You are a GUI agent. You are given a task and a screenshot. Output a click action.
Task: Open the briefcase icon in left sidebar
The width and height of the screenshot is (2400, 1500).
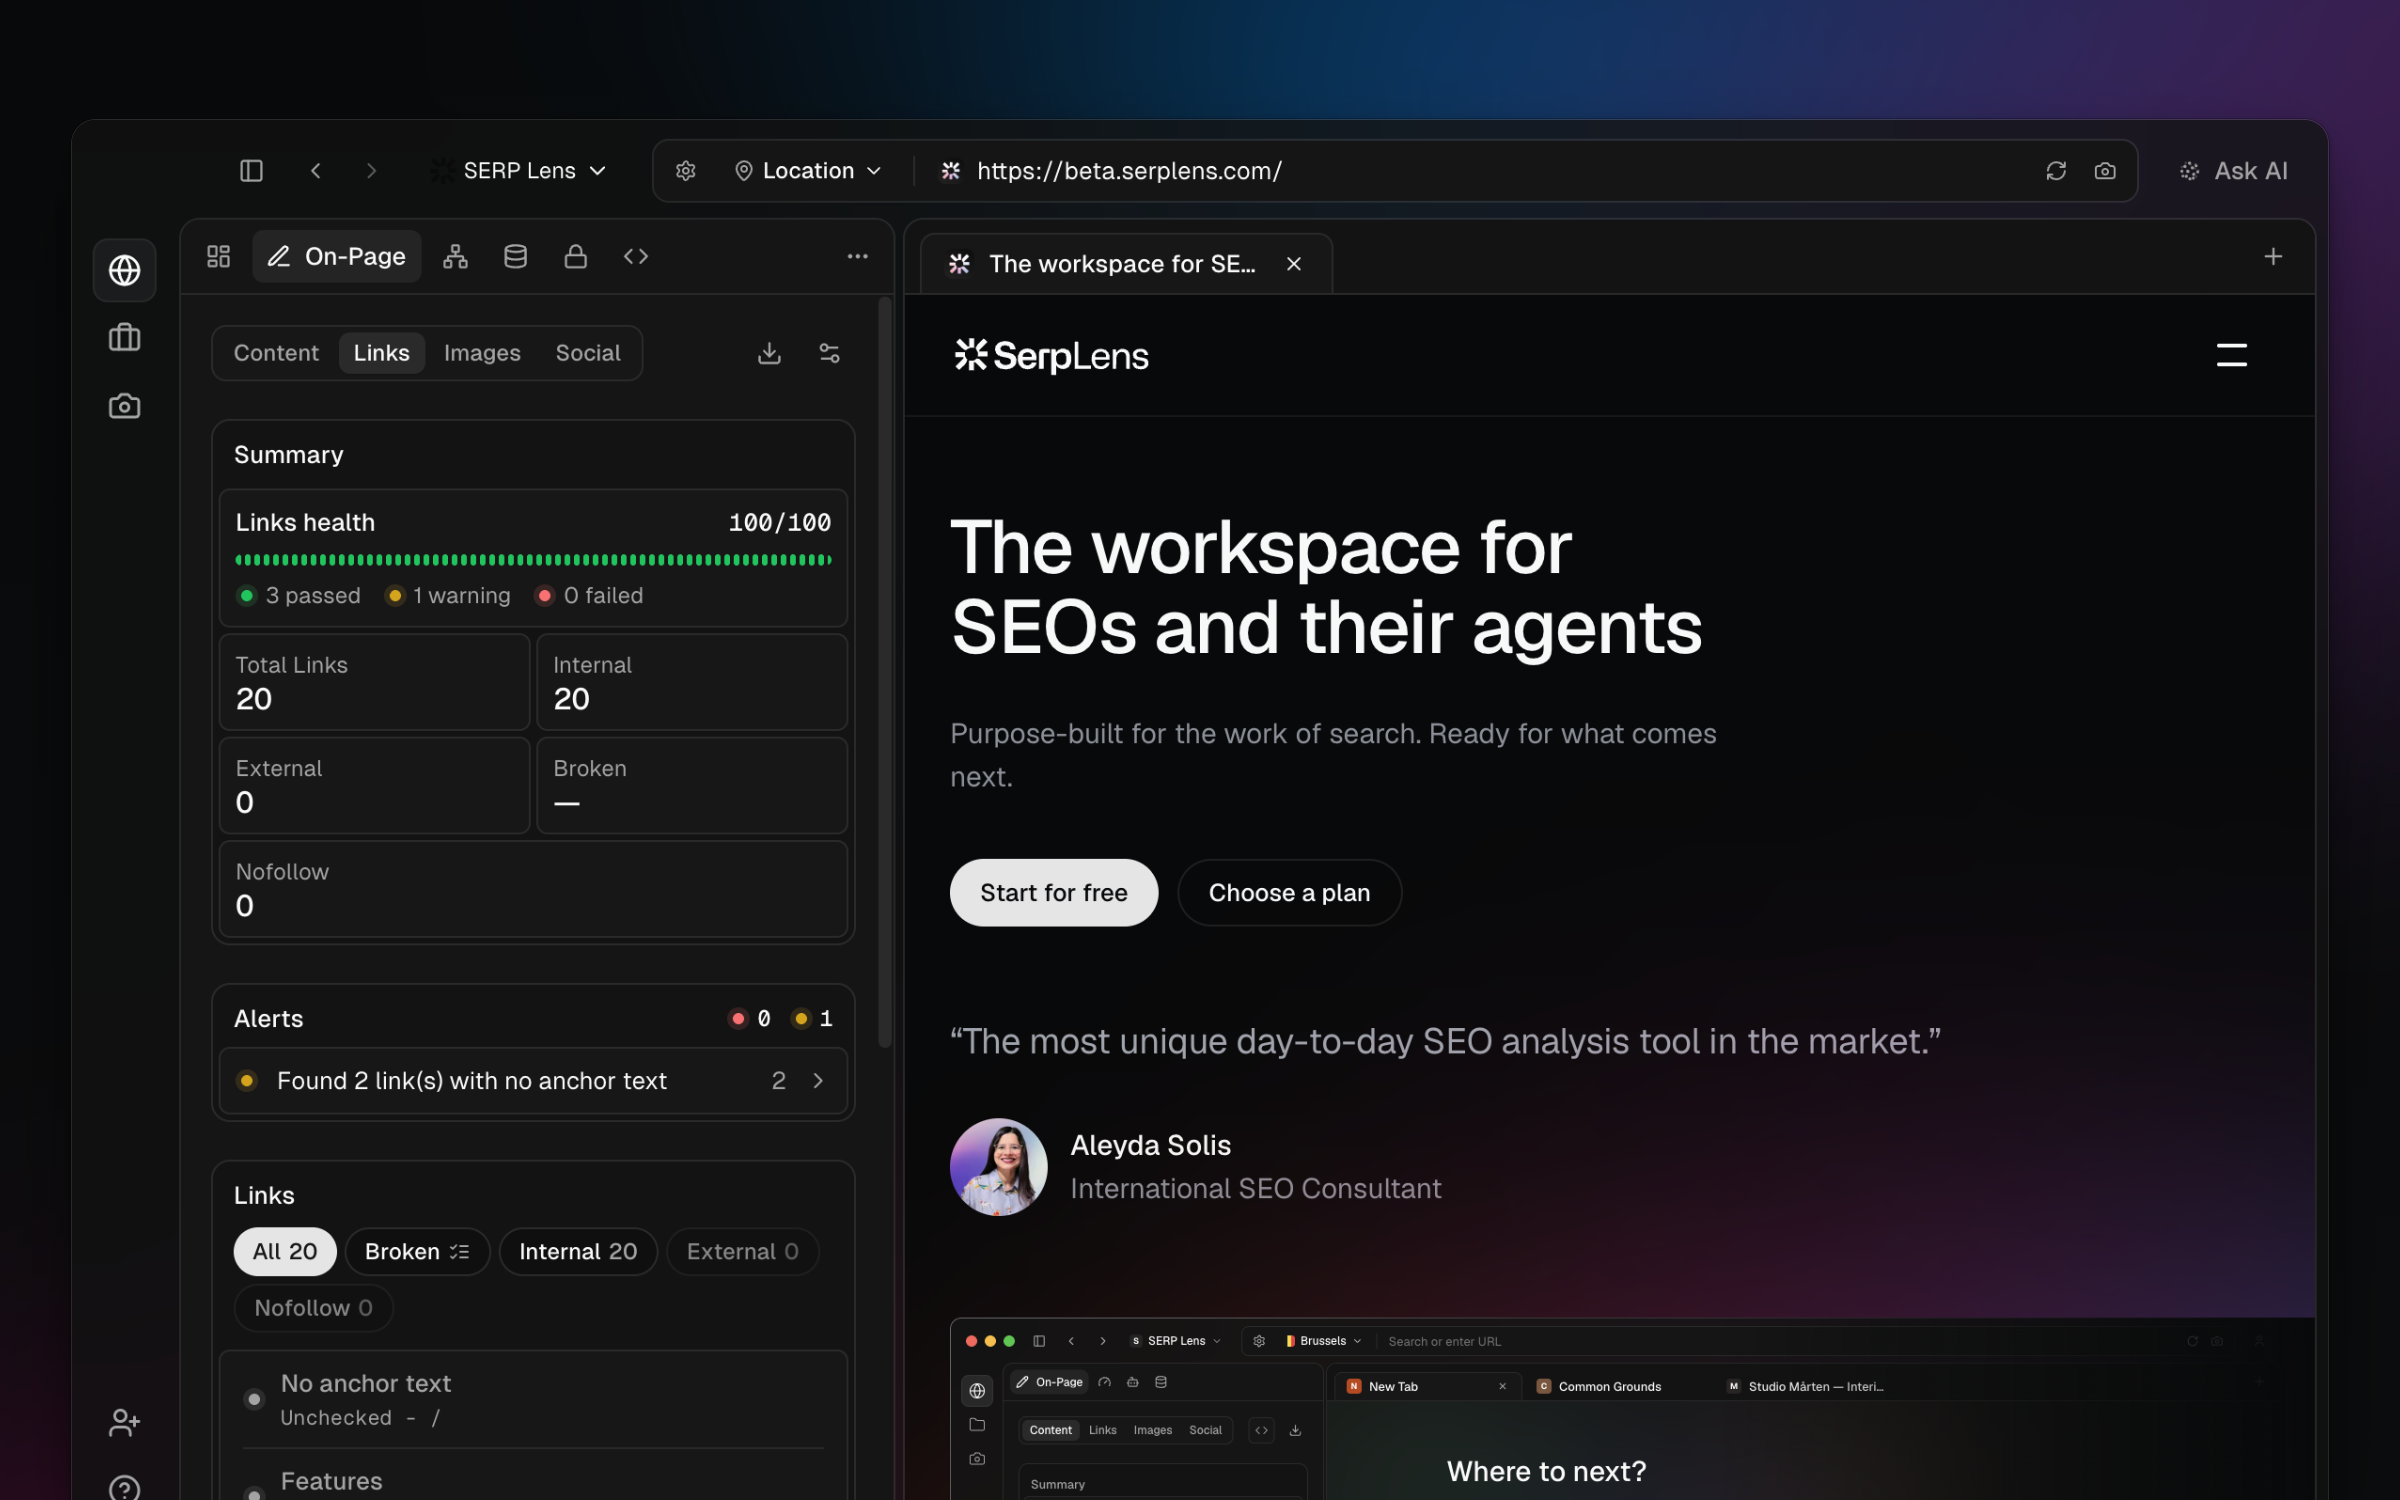[125, 338]
